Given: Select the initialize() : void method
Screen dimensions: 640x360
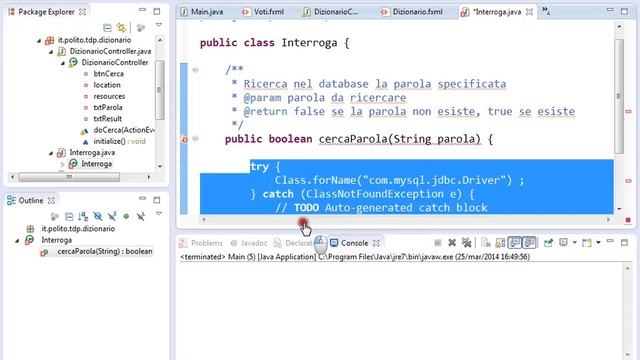Looking at the screenshot, I should [x=119, y=141].
